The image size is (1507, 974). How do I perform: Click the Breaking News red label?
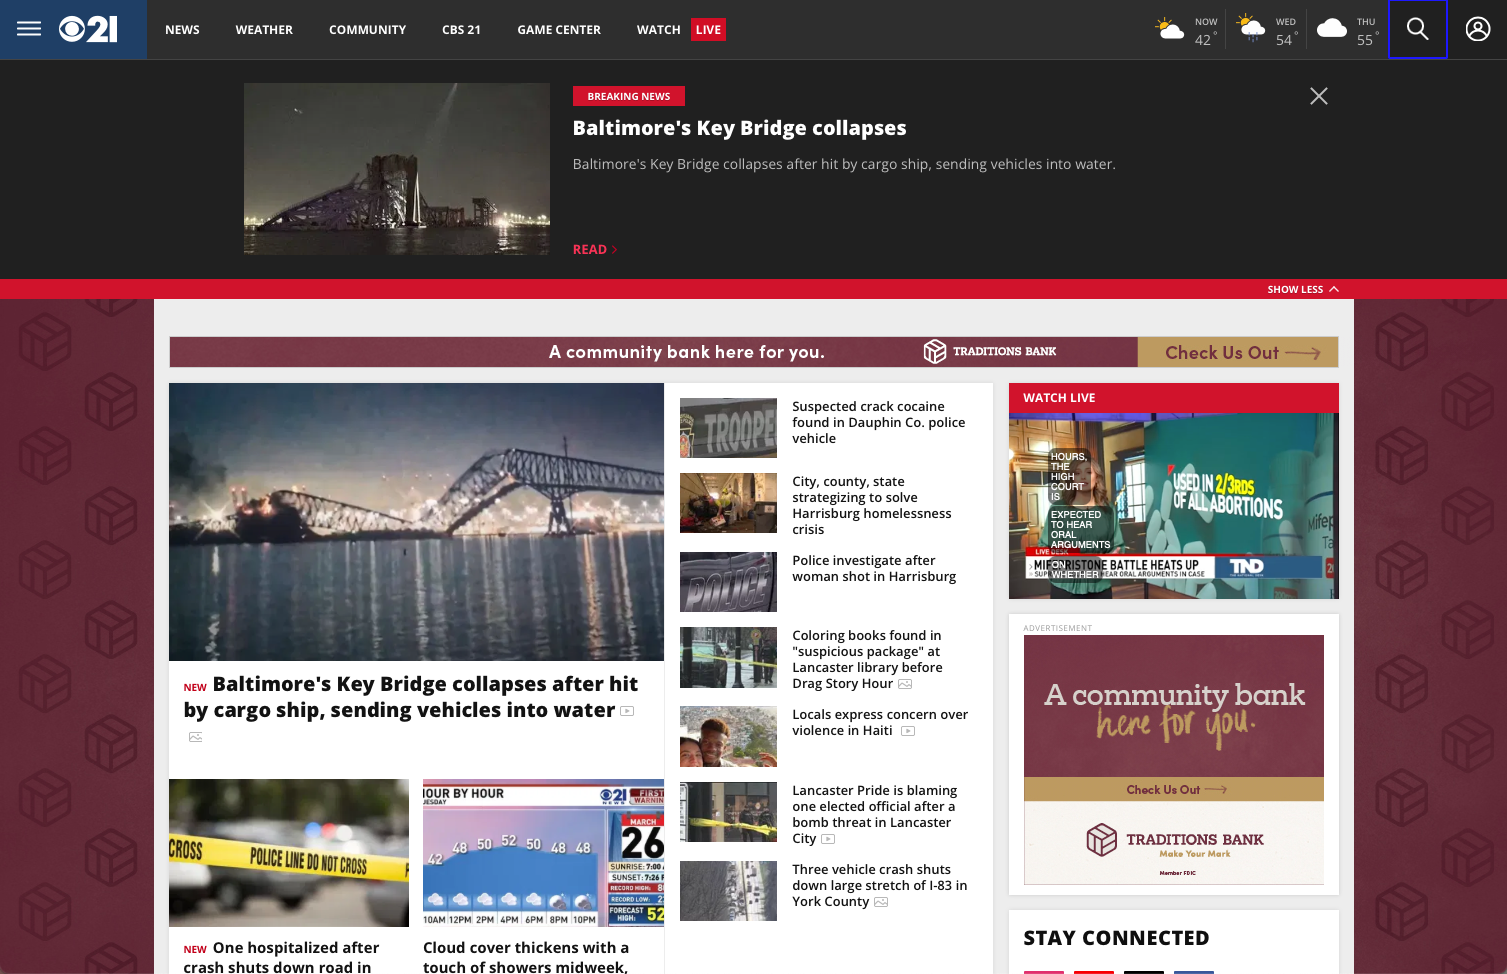629,96
